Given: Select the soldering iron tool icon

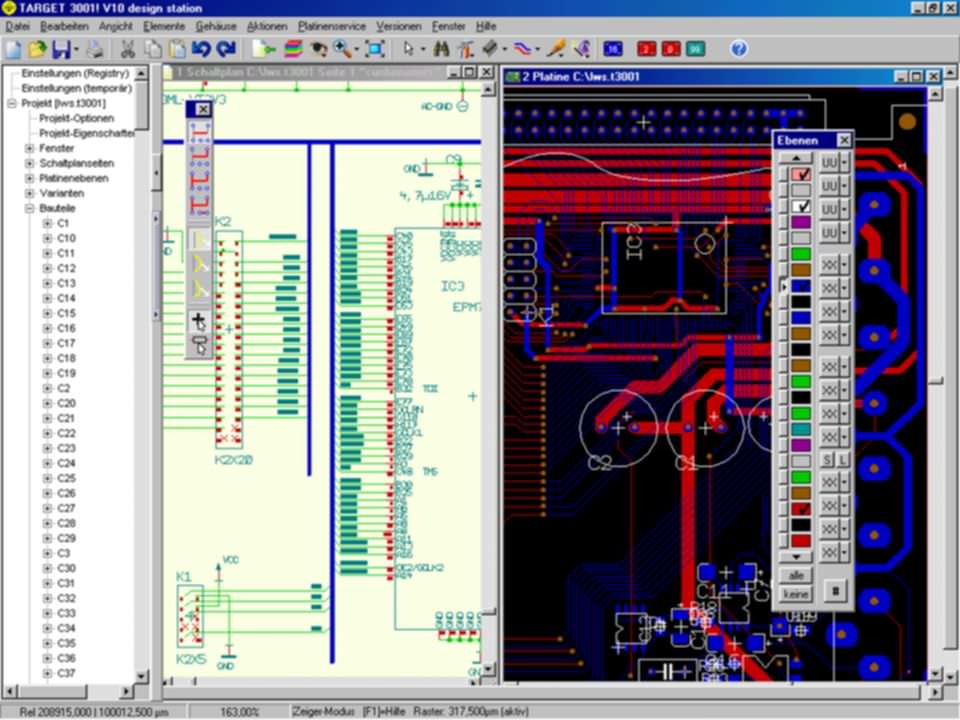Looking at the screenshot, I should [x=555, y=47].
